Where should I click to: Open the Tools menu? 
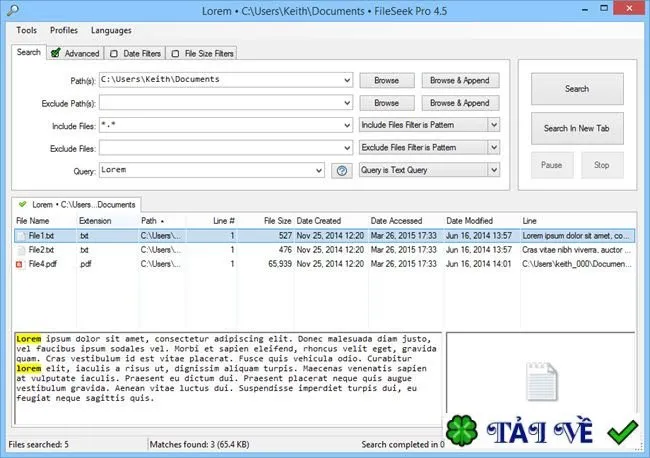point(27,30)
